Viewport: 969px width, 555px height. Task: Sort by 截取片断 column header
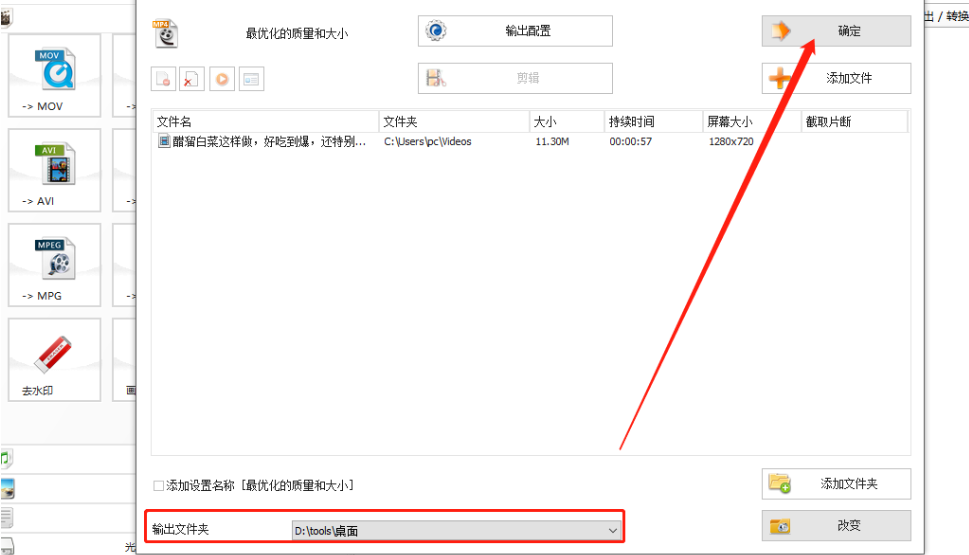tap(855, 122)
